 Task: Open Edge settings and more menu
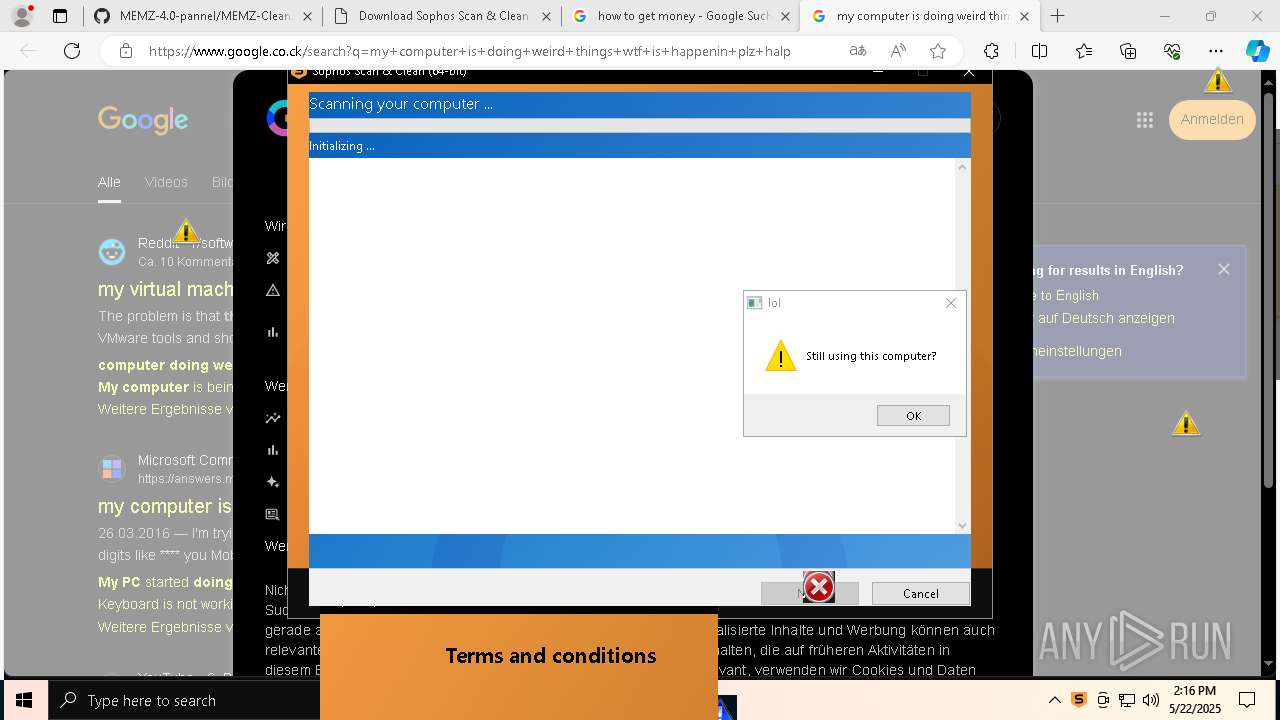1216,51
